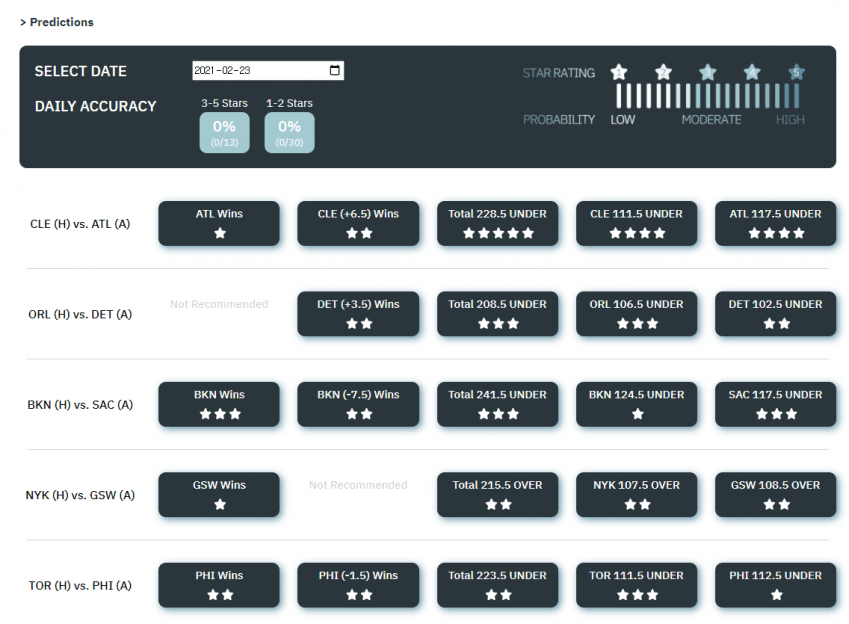
Task: Click the first star in the rating legend
Action: (619, 72)
